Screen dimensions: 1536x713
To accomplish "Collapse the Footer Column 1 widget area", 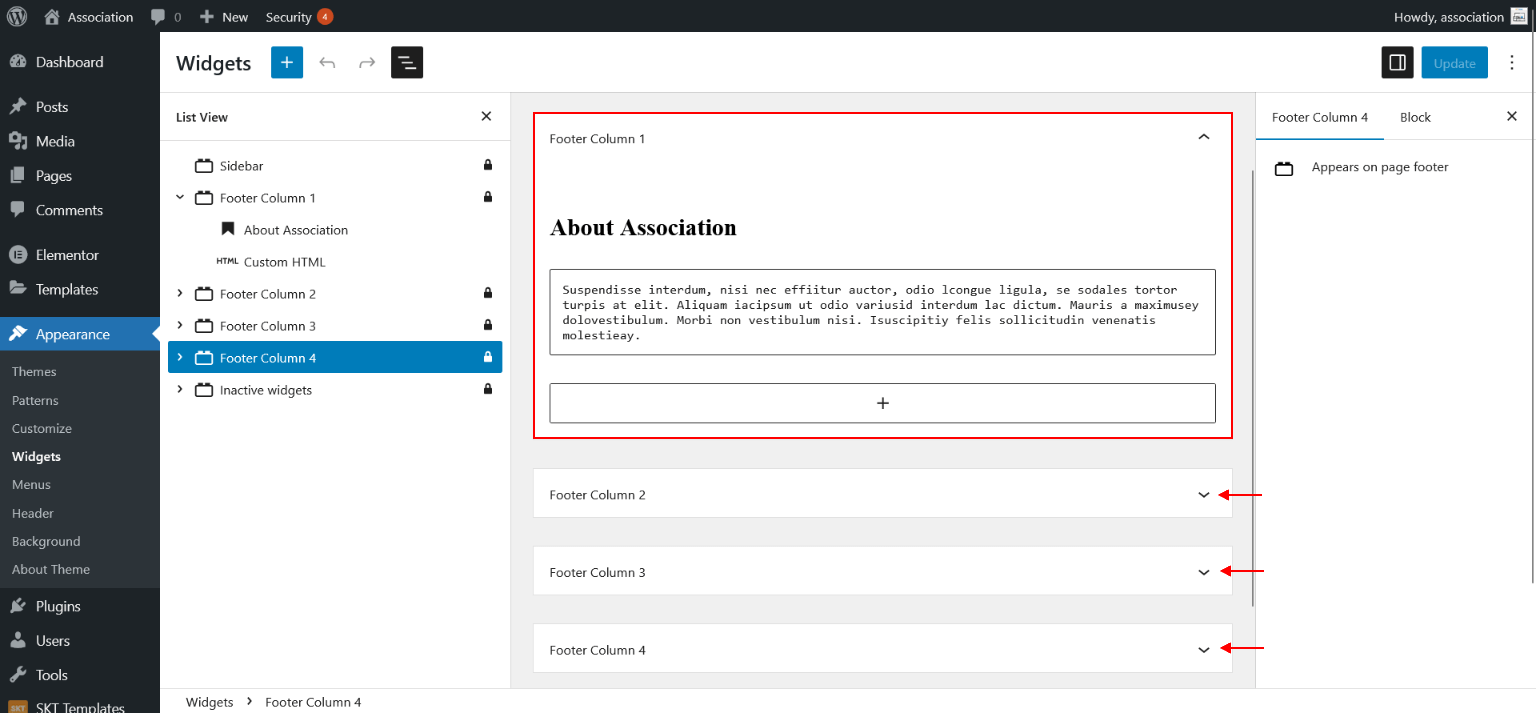I will (x=1203, y=138).
